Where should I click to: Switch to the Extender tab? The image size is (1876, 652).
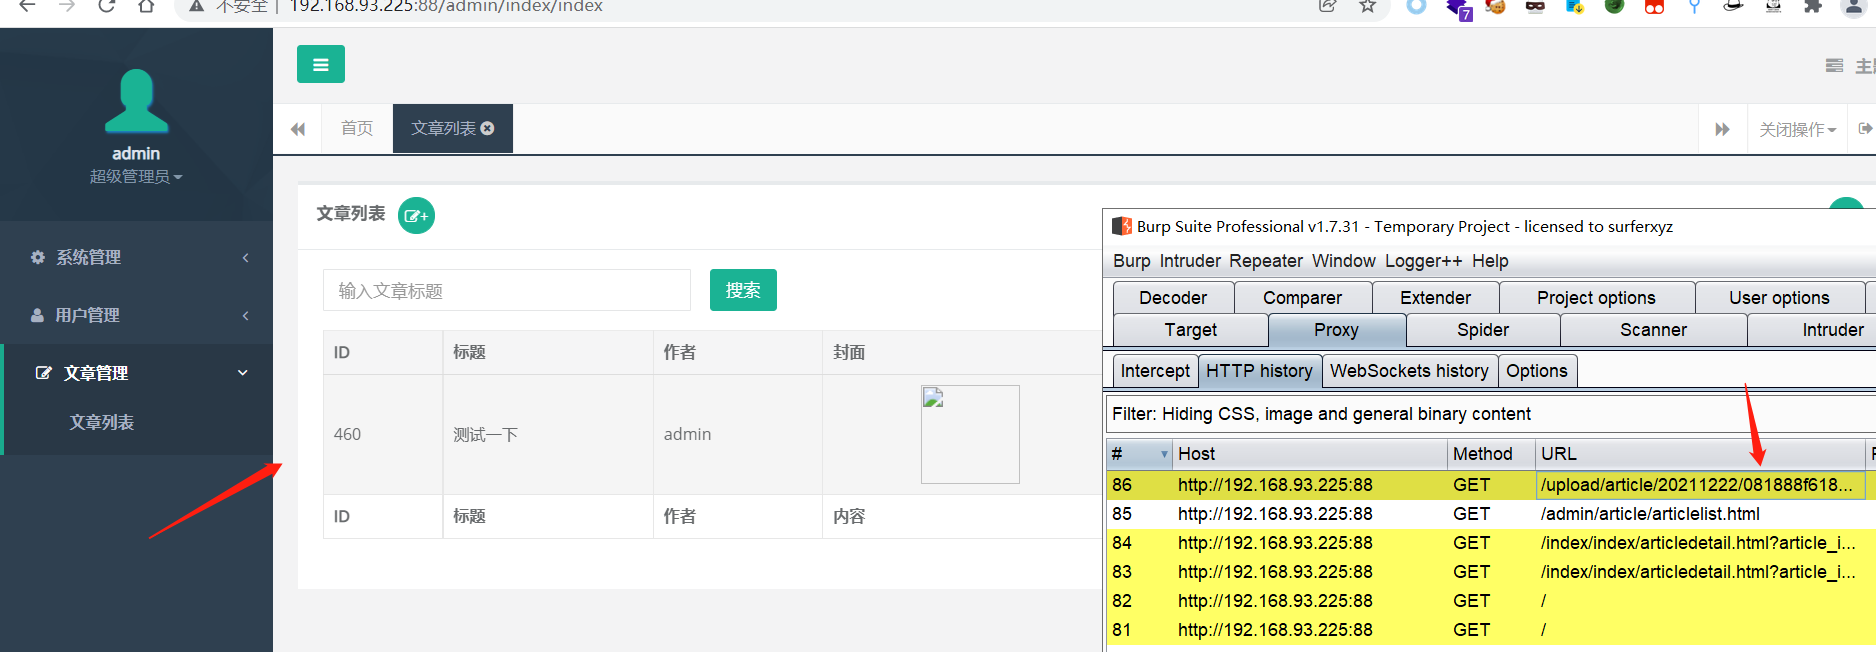coord(1435,298)
